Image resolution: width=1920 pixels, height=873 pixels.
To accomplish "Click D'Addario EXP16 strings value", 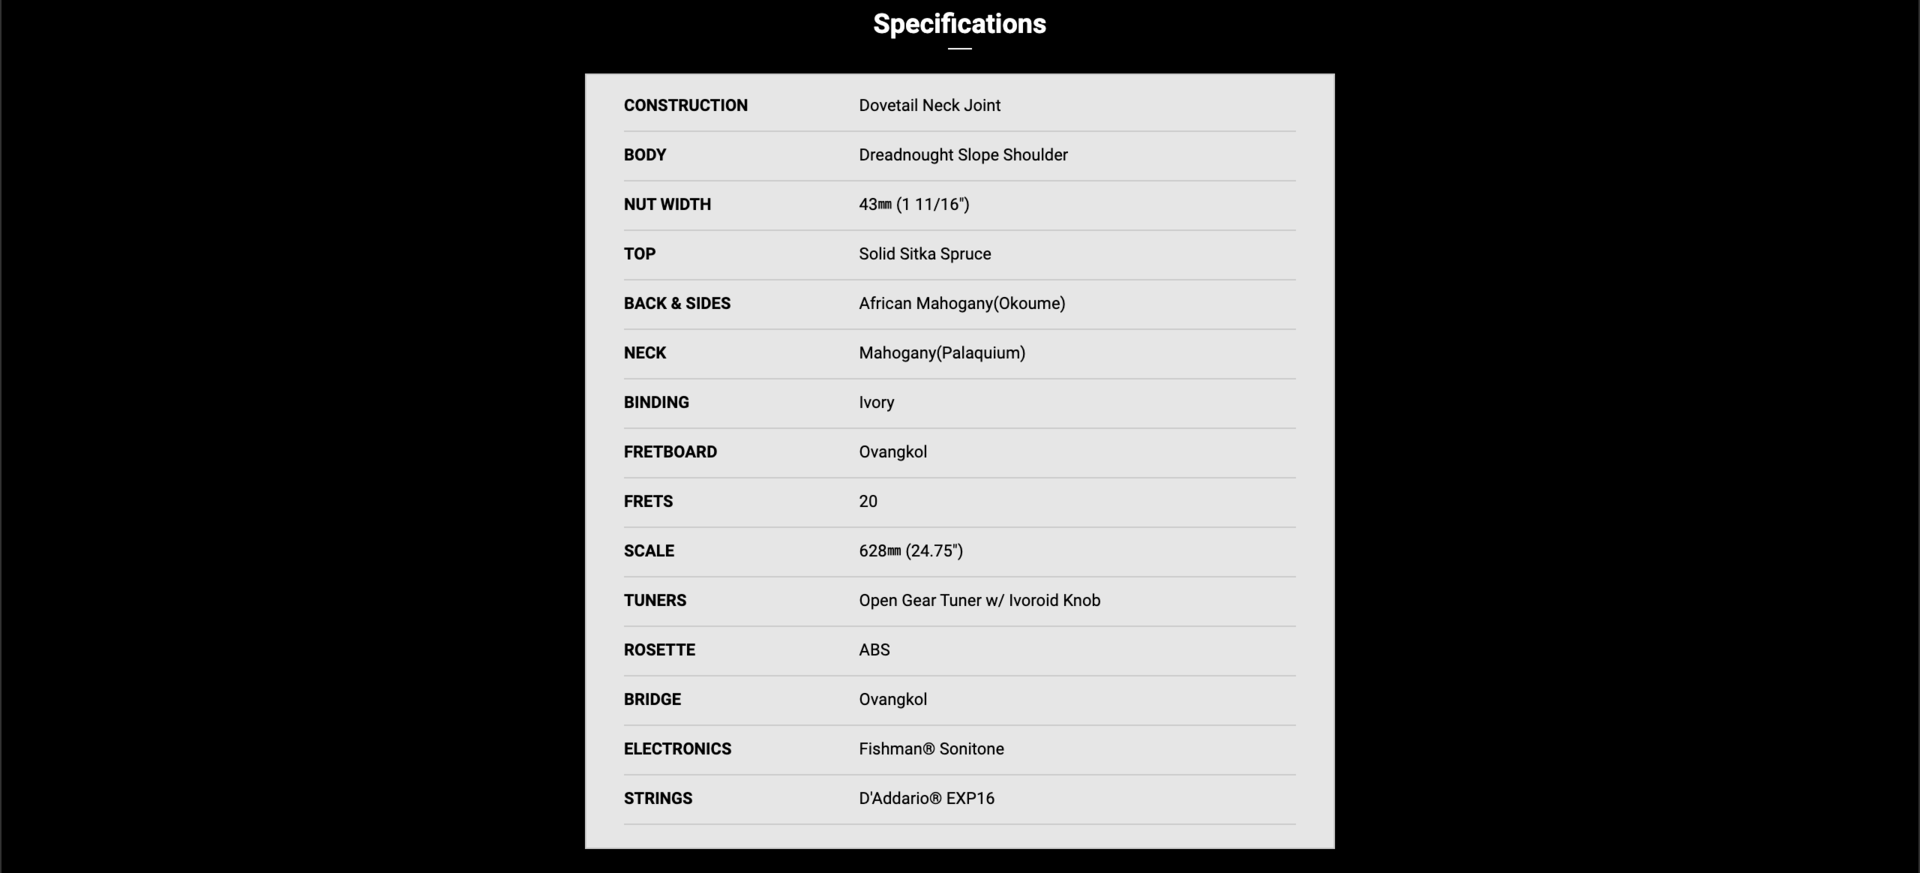I will (x=927, y=798).
